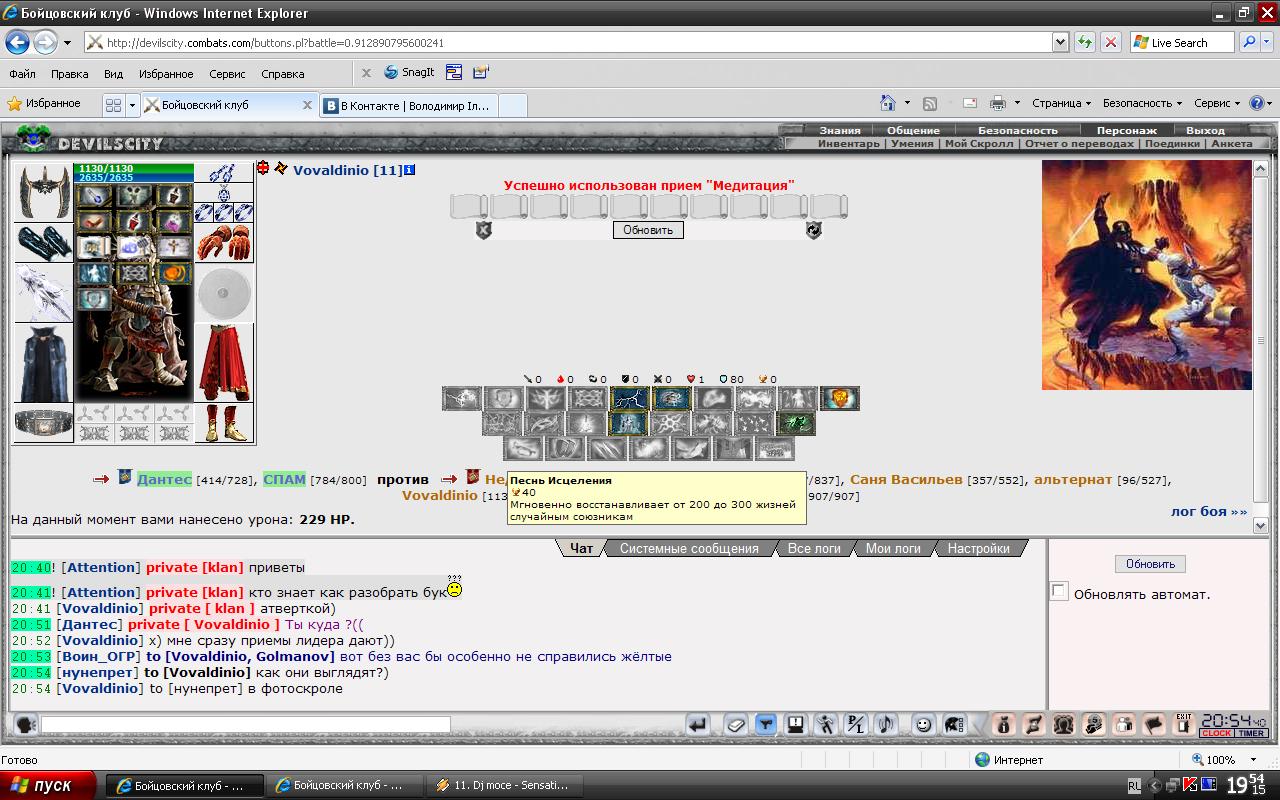Click the blue mana bar 2635/2635
The image size is (1280, 800).
[x=133, y=177]
